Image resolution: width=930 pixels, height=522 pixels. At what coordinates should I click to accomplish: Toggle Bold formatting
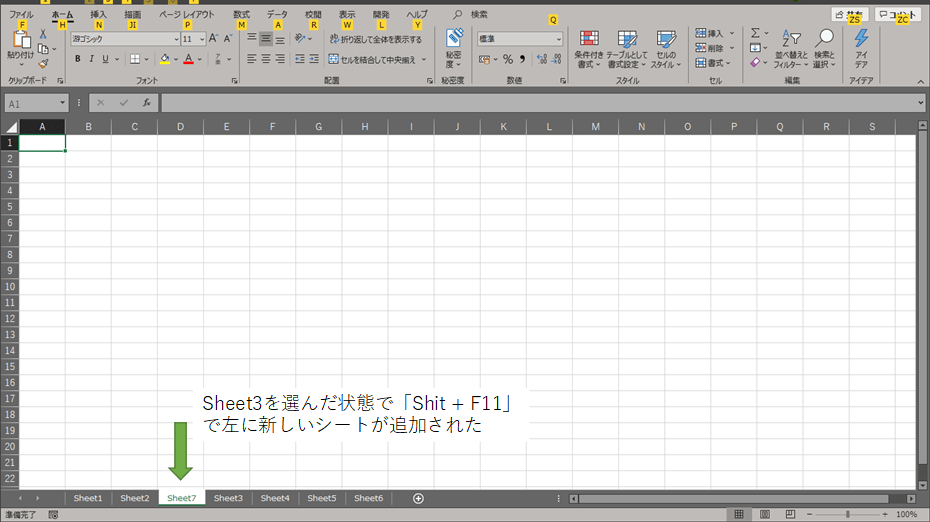click(x=78, y=59)
